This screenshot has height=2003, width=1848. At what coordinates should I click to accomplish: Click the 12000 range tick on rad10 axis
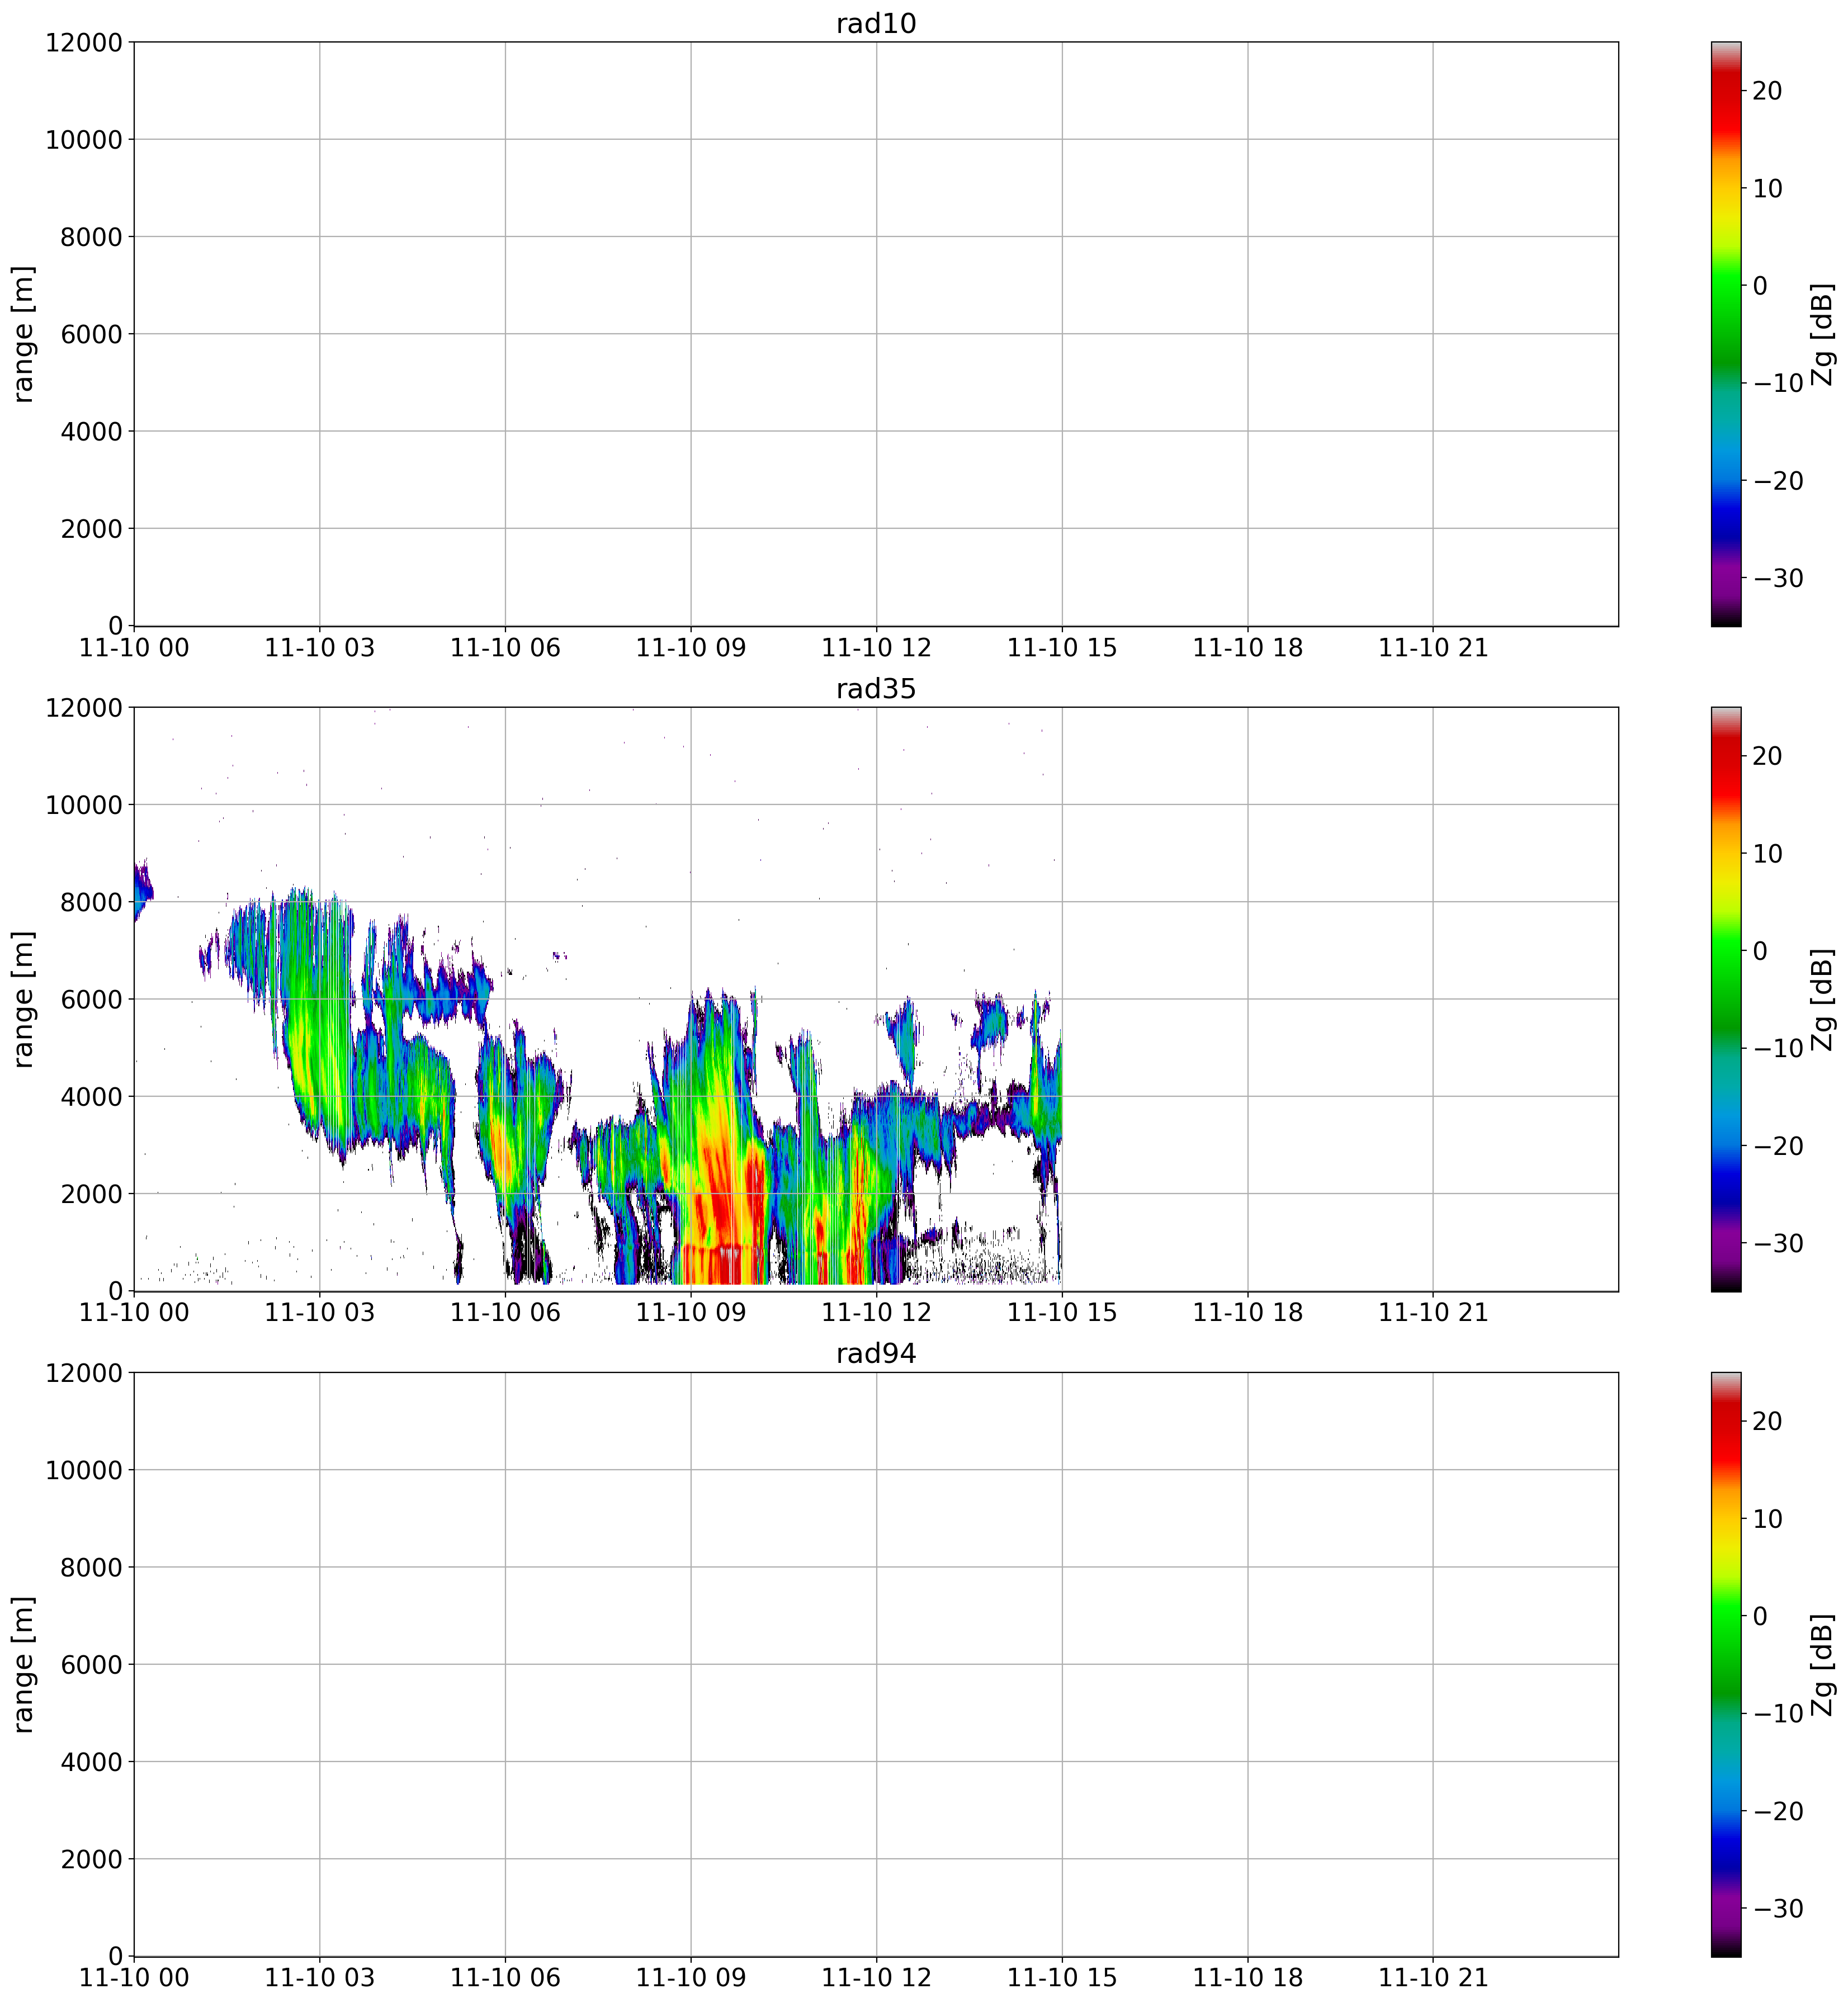pos(84,42)
